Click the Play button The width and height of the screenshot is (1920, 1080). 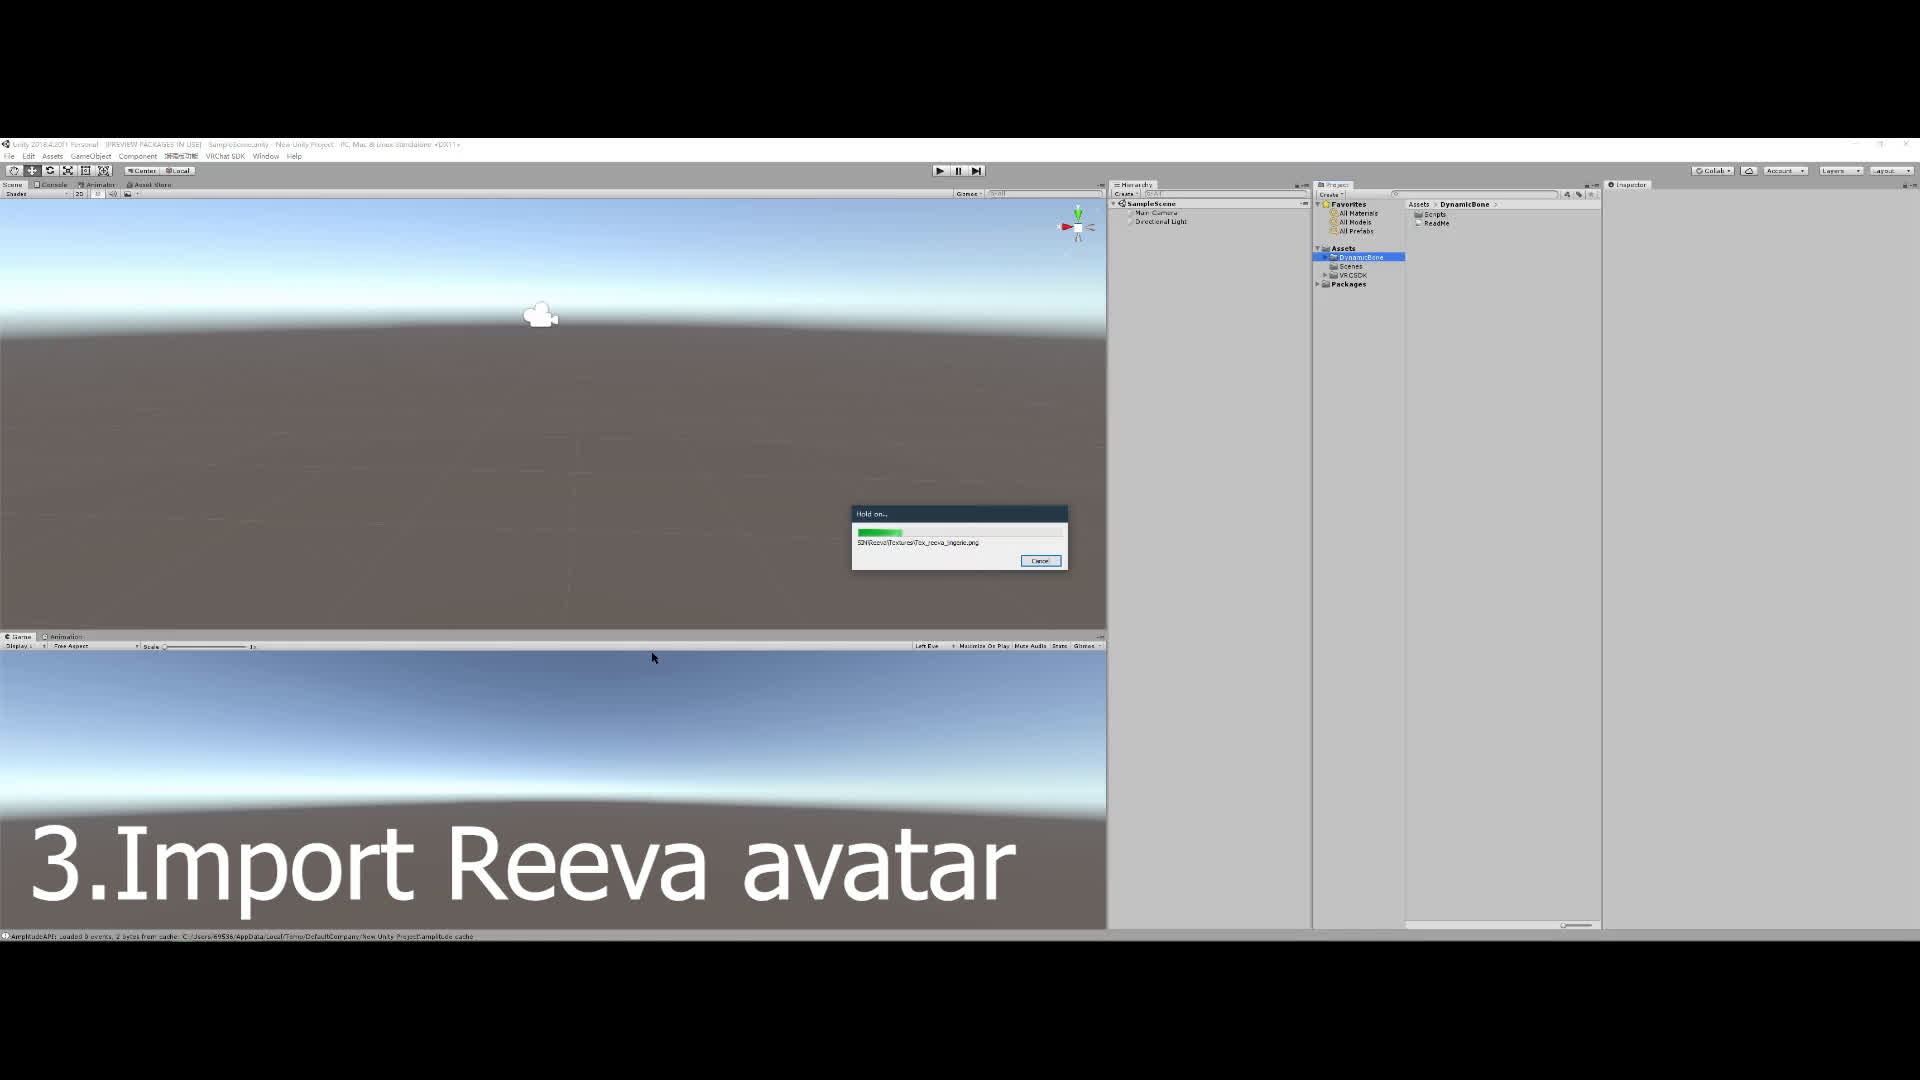point(940,171)
